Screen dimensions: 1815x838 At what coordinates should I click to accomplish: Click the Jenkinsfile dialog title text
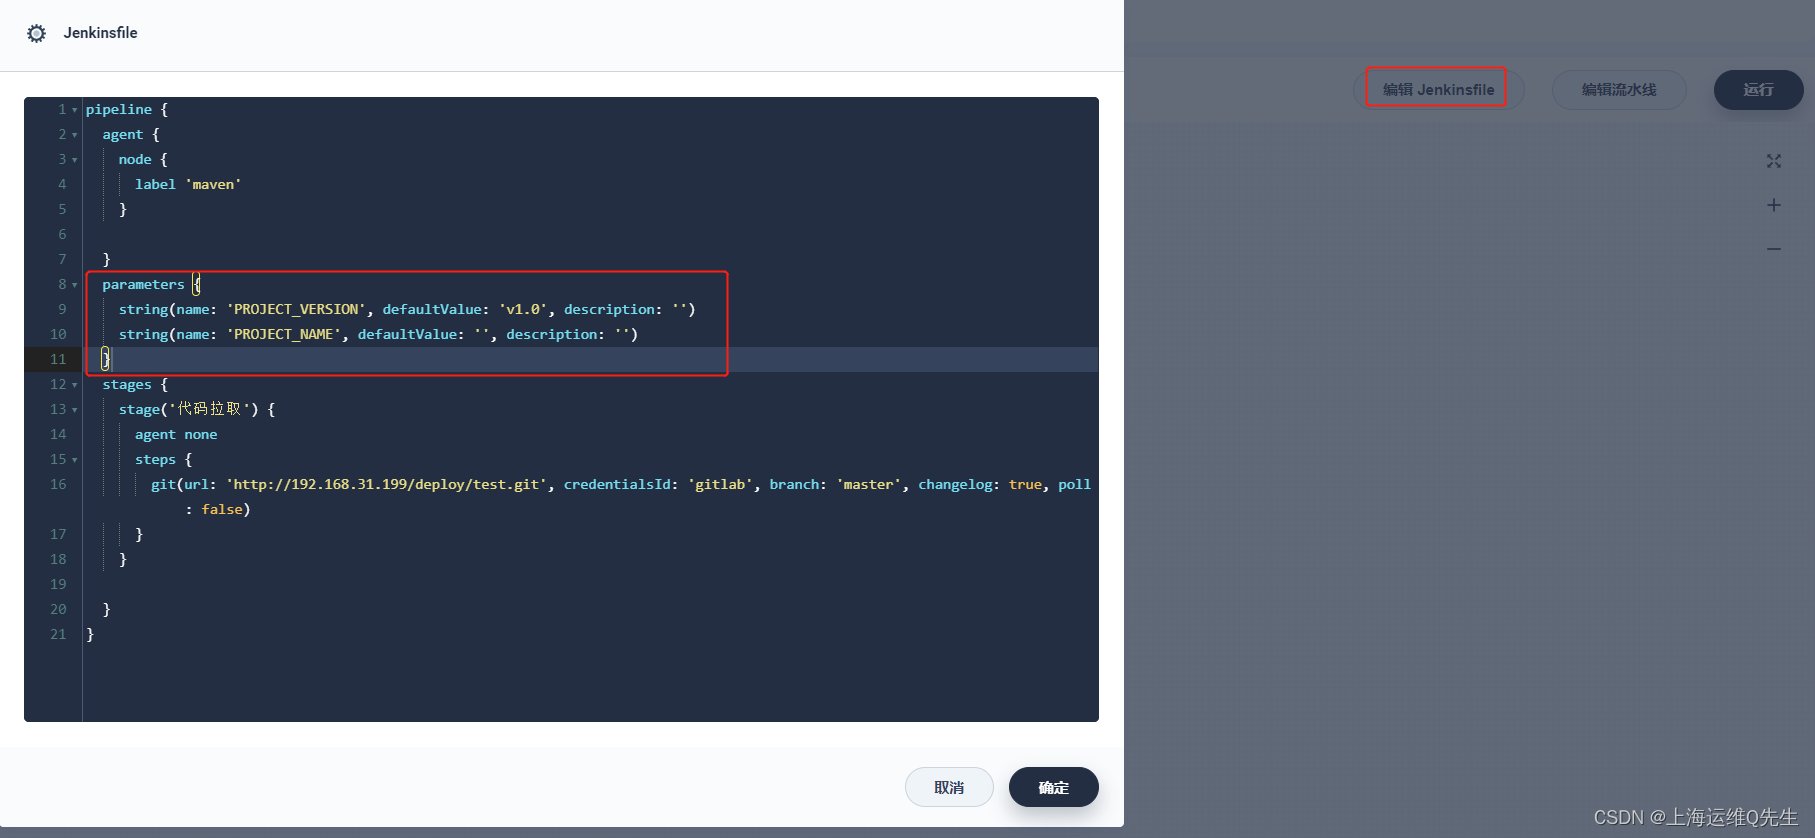click(x=100, y=33)
